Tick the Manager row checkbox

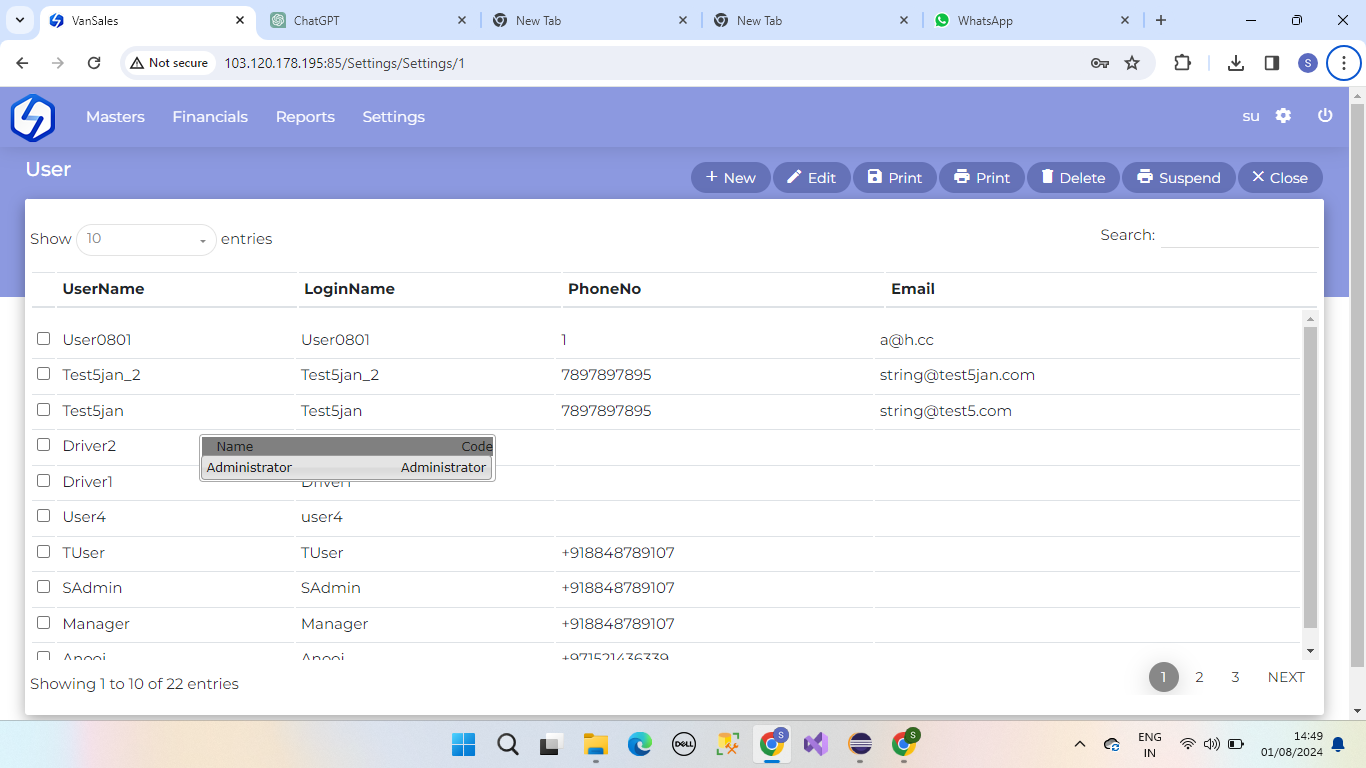point(43,623)
